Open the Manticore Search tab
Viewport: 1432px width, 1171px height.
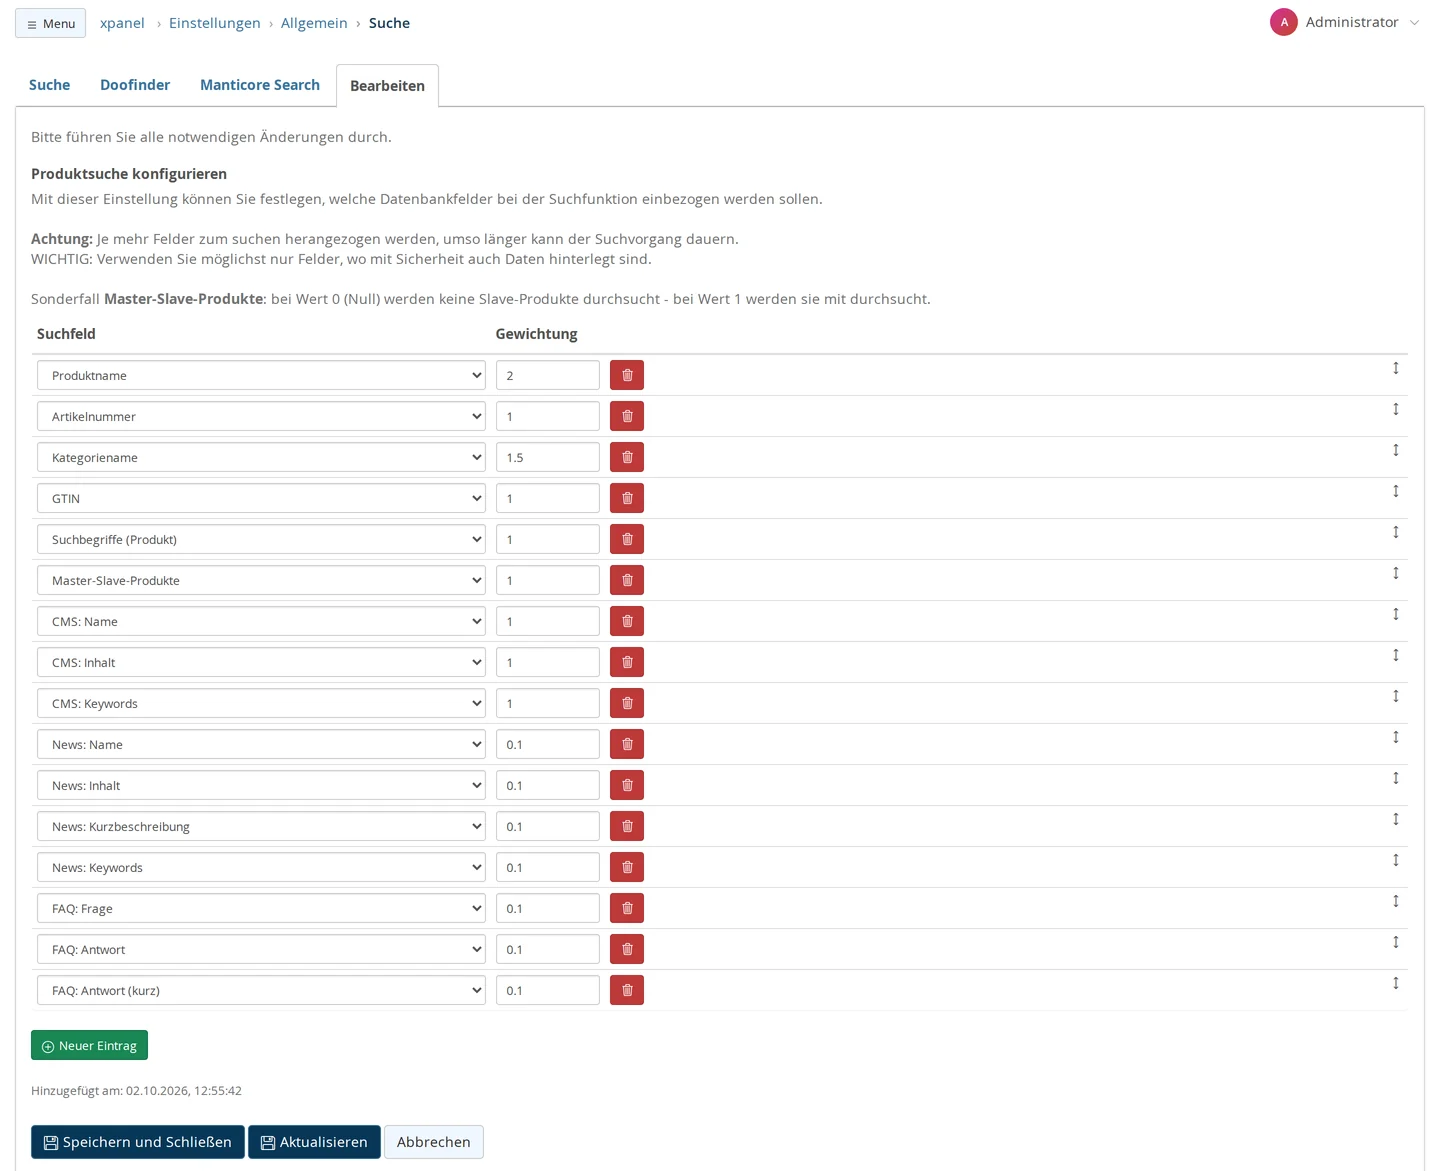click(x=260, y=85)
